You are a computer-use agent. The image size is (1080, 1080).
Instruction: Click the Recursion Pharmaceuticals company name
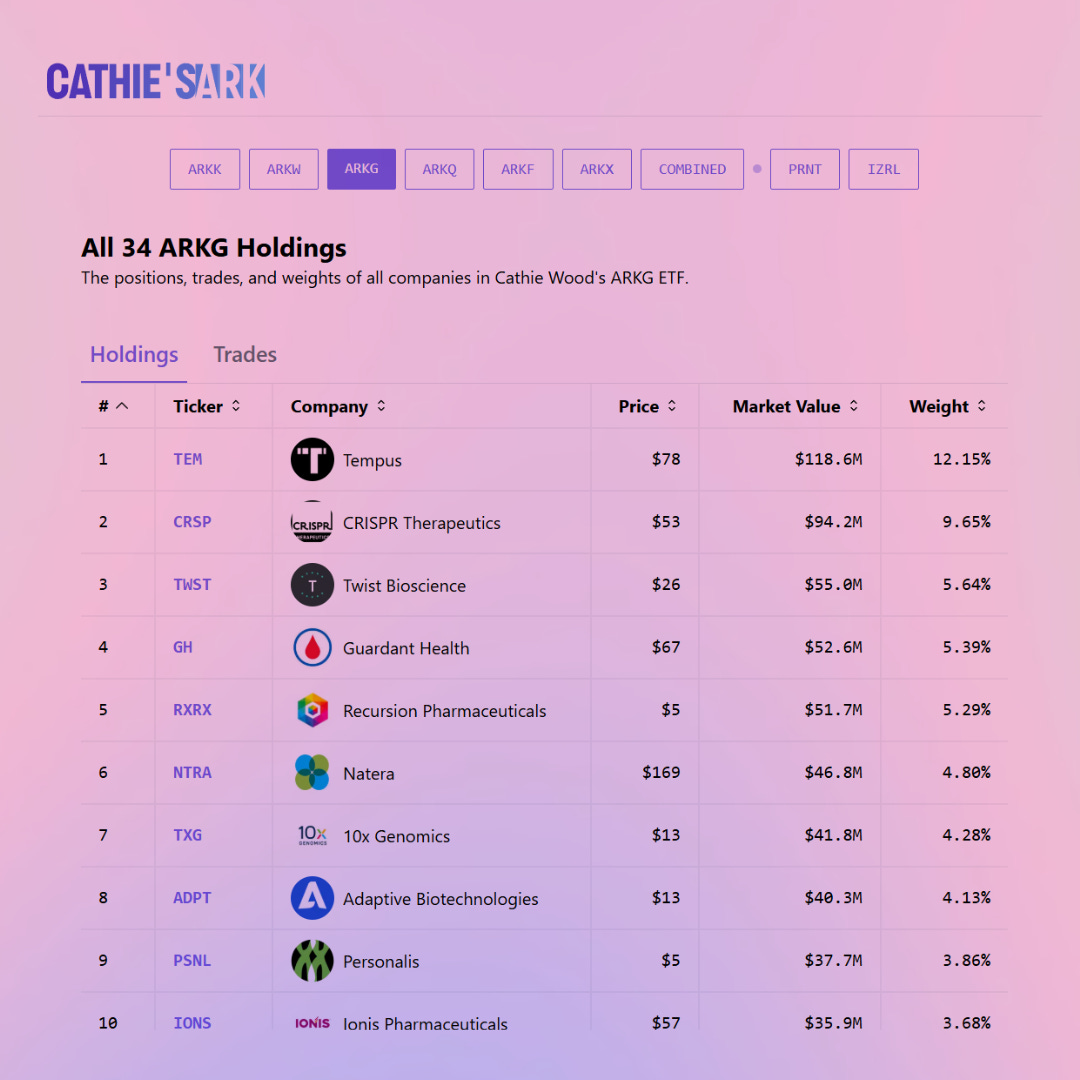(x=444, y=712)
